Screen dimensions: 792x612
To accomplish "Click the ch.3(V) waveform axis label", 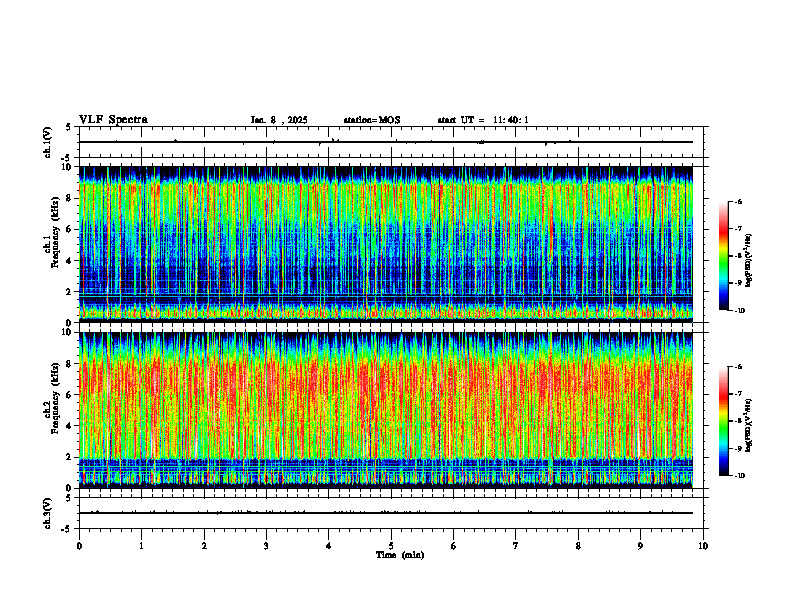I will coord(48,513).
